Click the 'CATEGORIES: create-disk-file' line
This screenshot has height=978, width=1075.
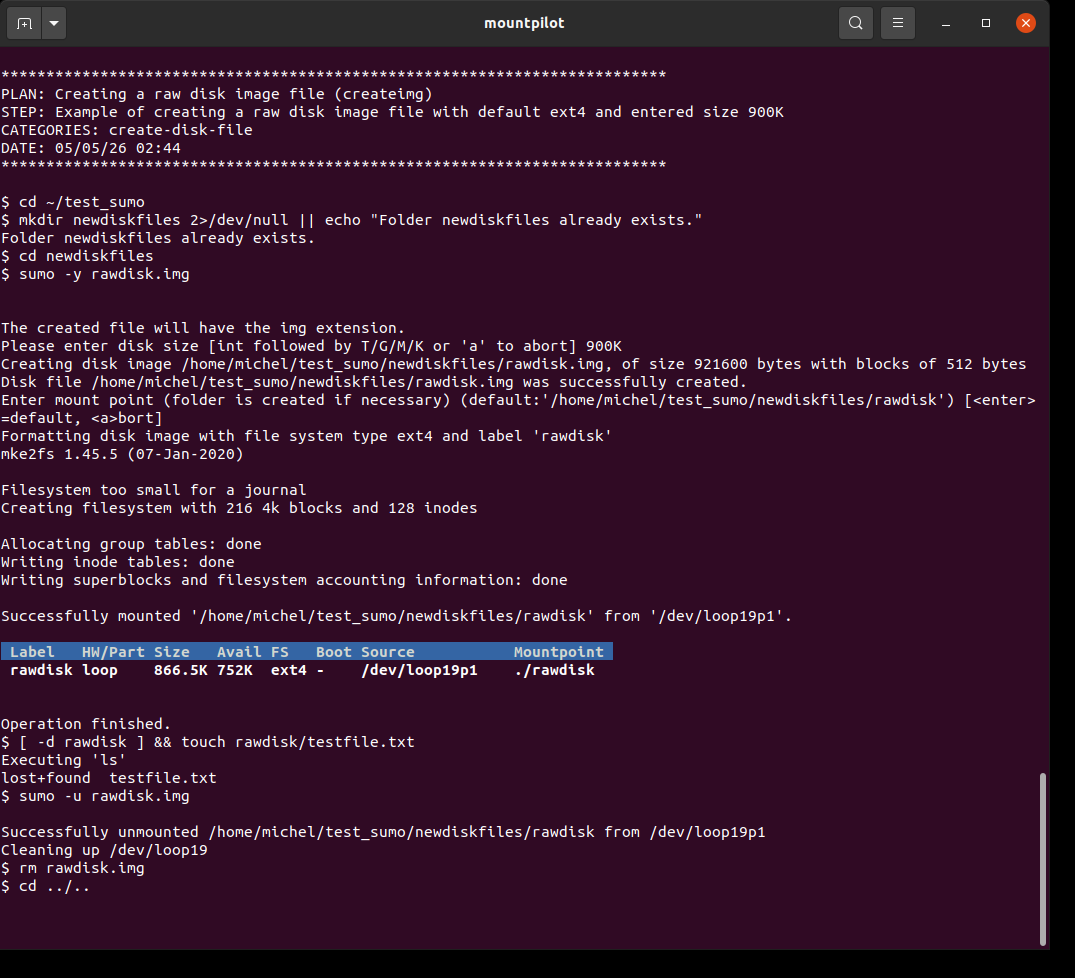[127, 130]
